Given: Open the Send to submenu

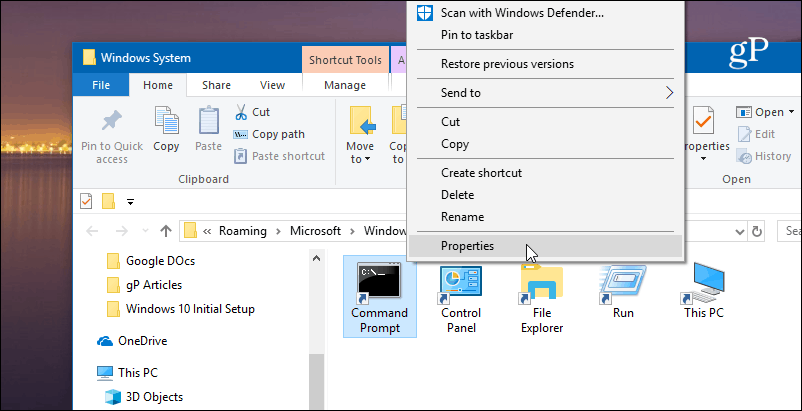Looking at the screenshot, I should click(x=545, y=93).
